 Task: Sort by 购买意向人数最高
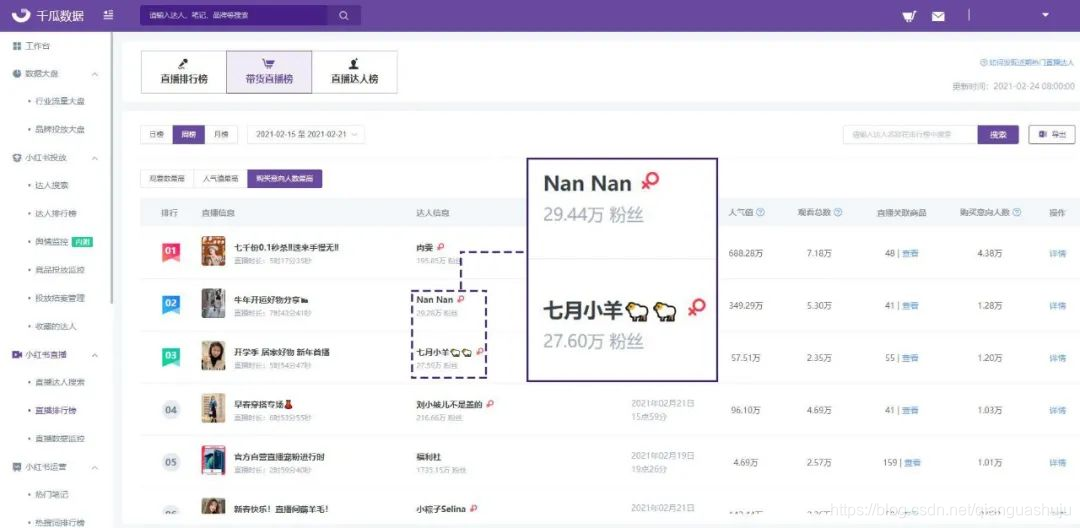pos(284,178)
